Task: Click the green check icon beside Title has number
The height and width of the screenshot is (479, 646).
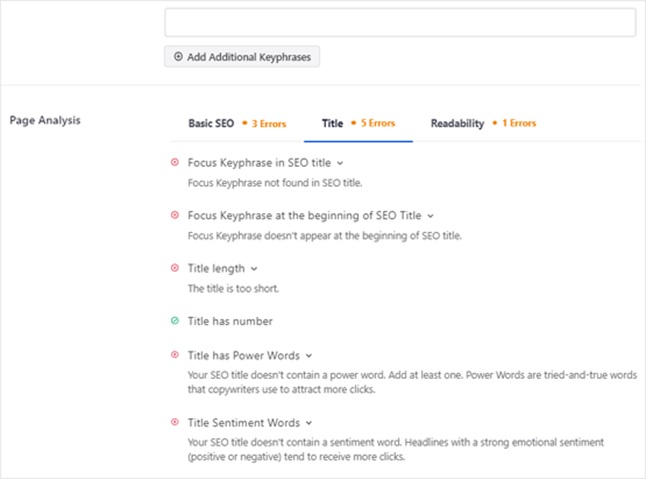Action: [x=176, y=321]
